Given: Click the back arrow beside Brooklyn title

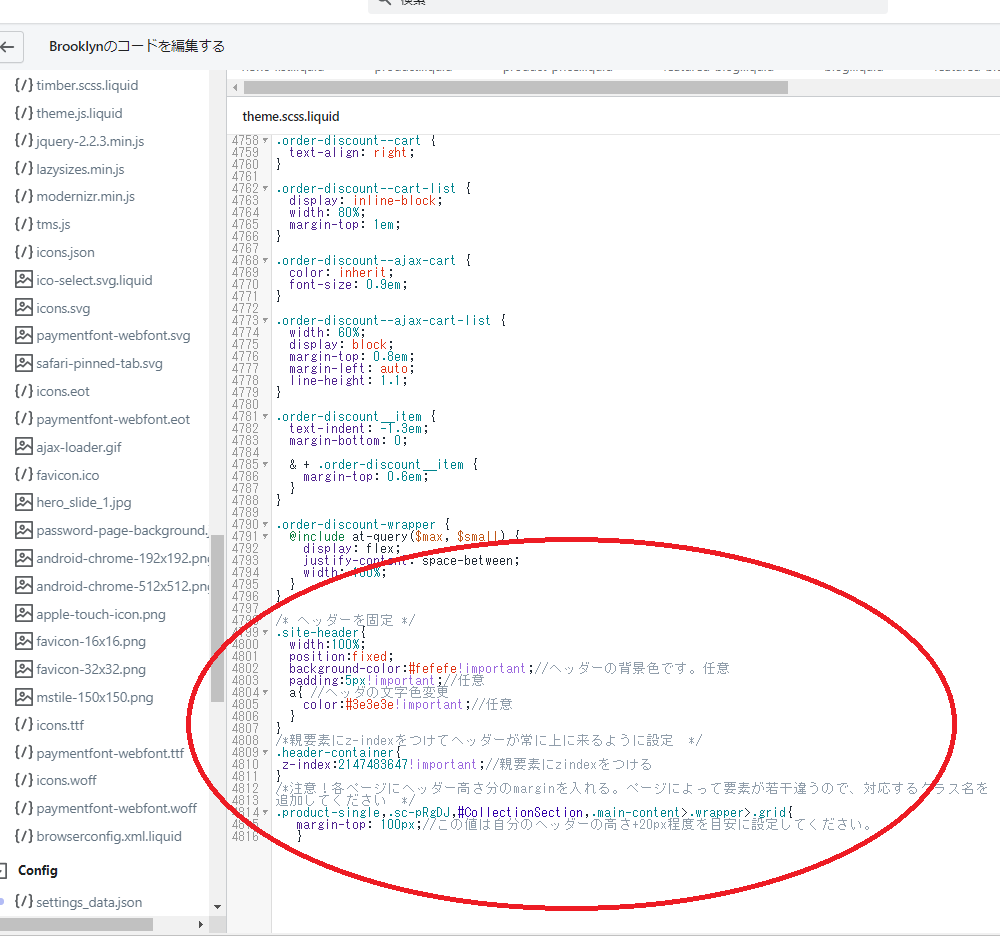Looking at the screenshot, I should point(8,46).
